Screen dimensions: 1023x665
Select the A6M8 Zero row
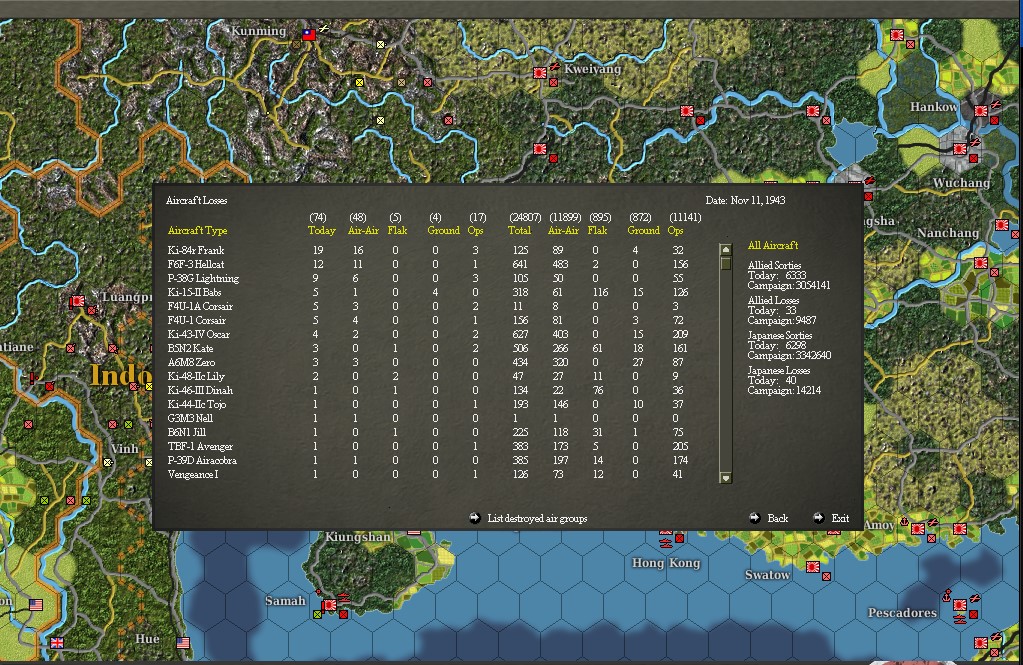coord(427,362)
